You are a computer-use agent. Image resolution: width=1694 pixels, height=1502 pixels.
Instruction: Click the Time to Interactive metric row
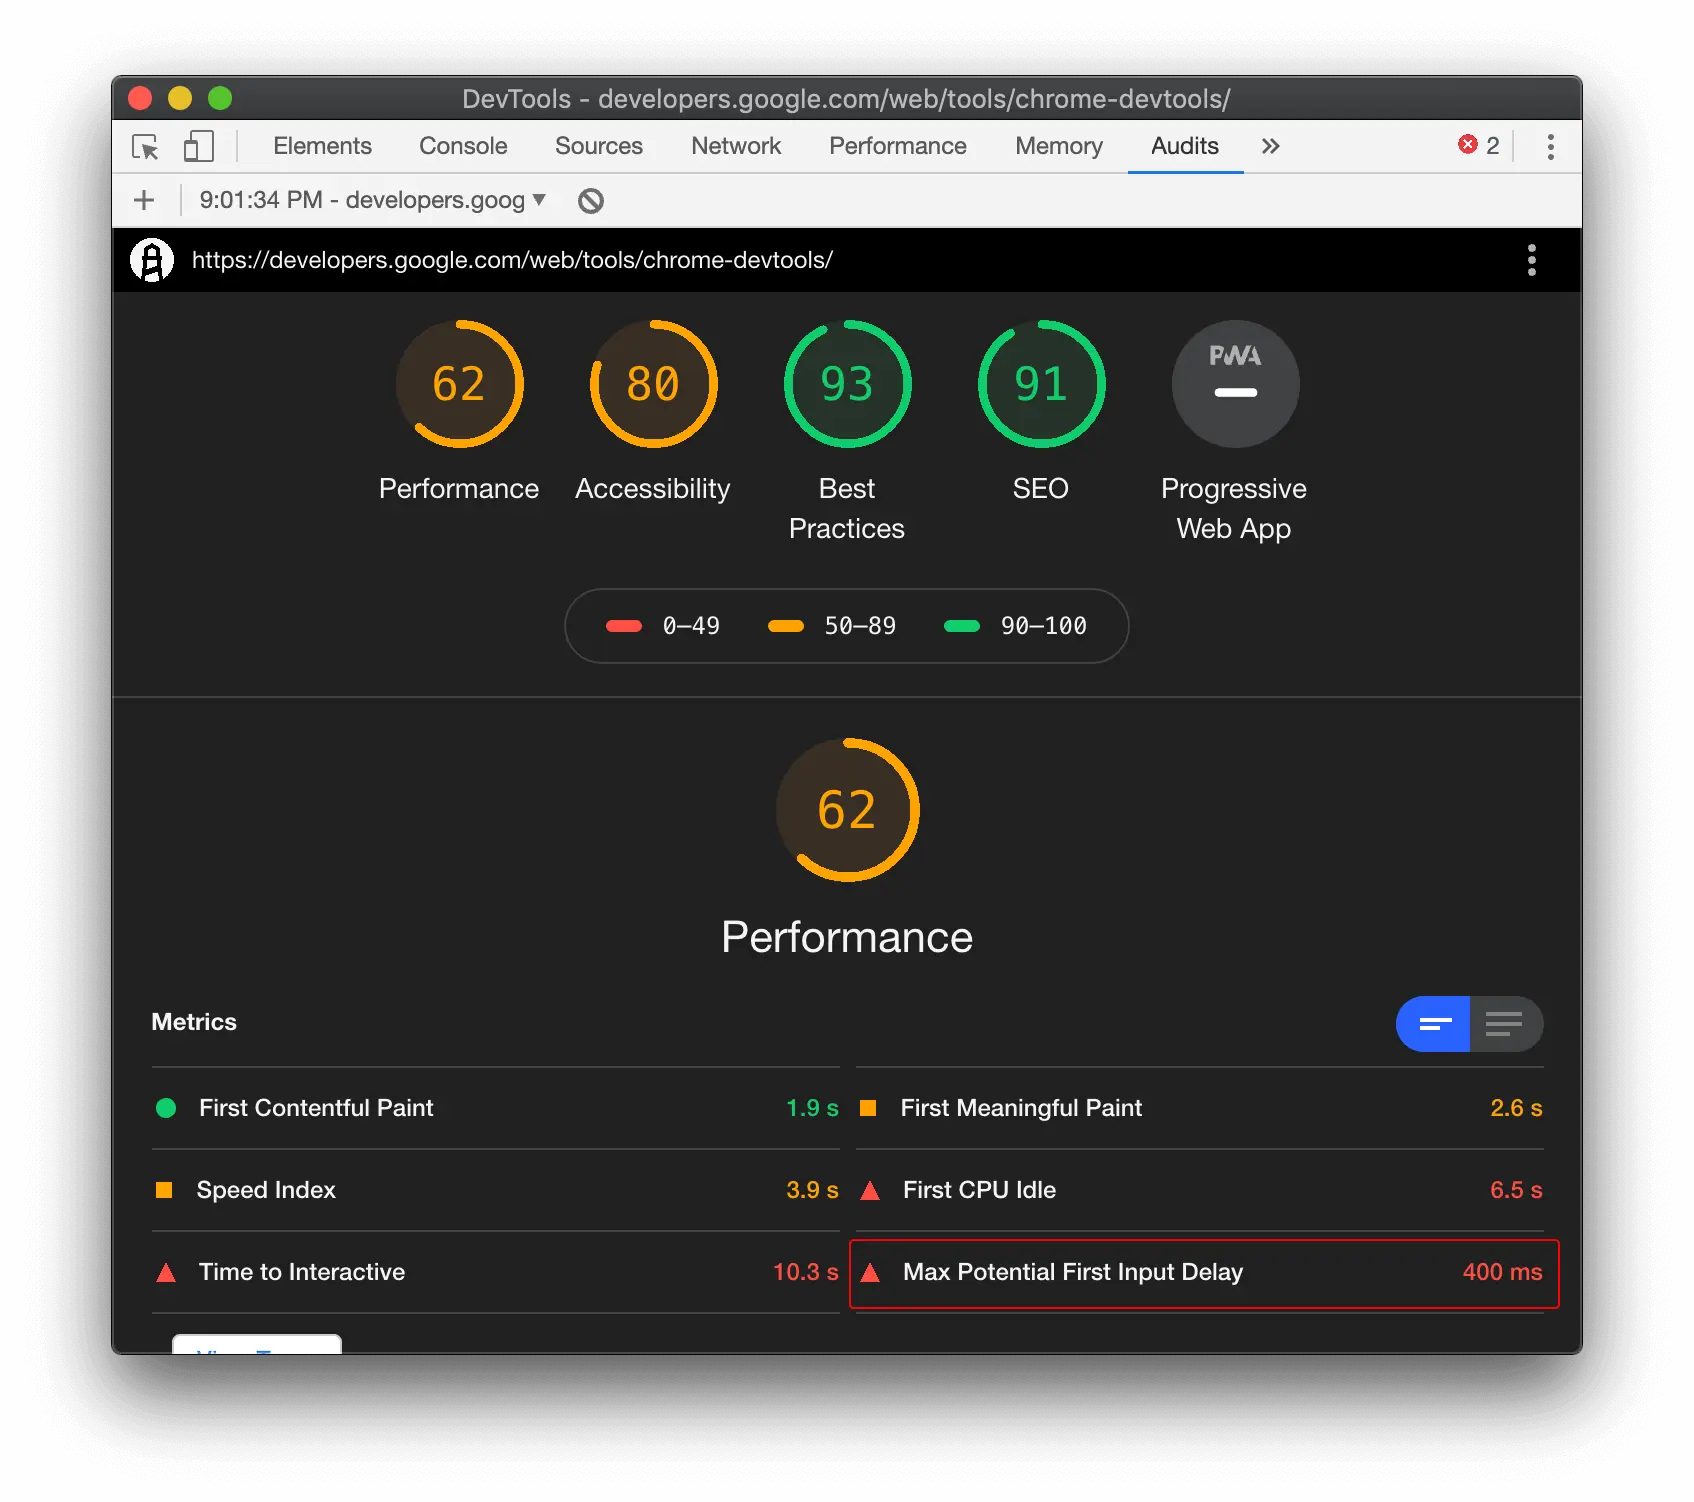(496, 1272)
